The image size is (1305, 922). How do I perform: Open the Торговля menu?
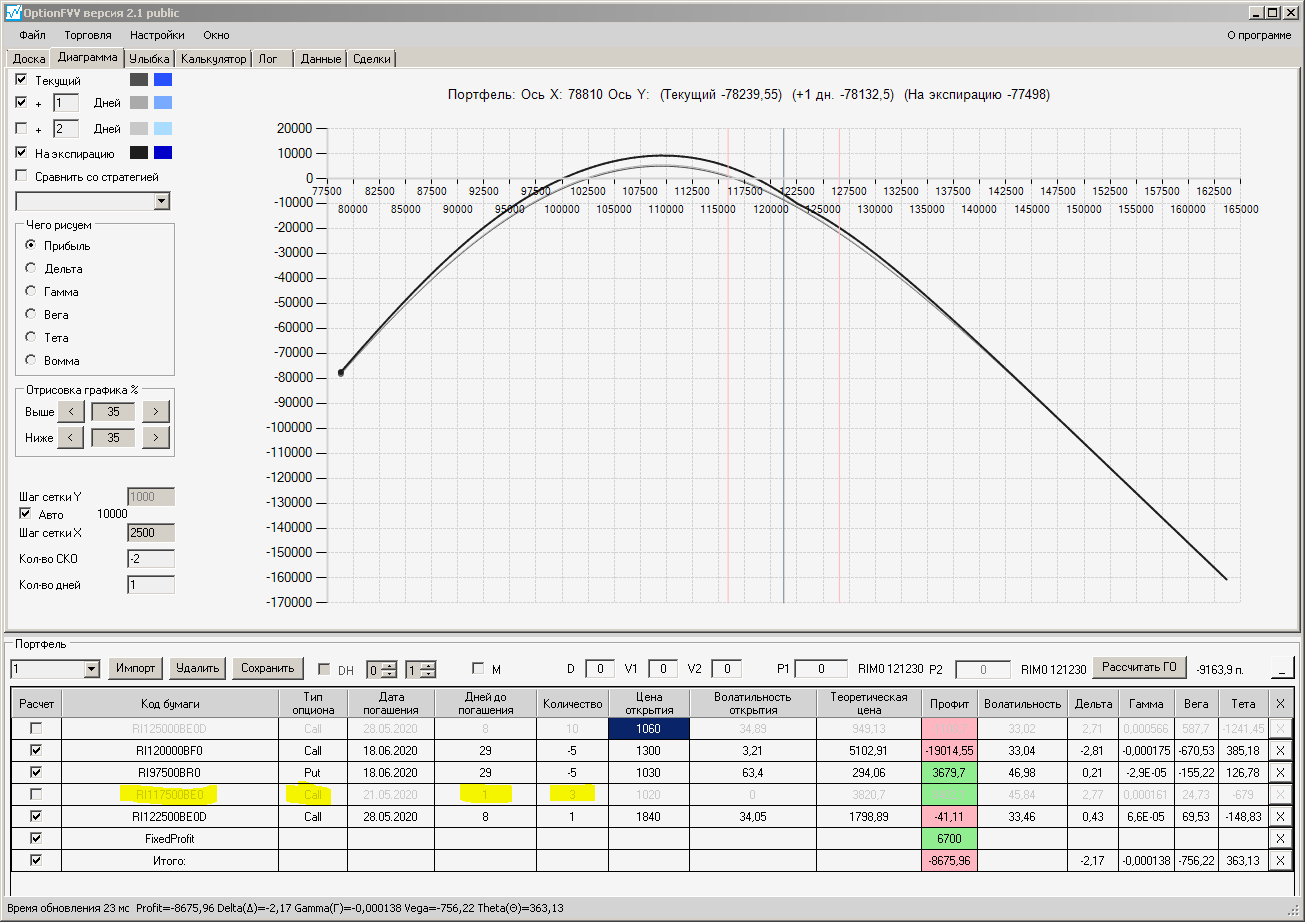pyautogui.click(x=88, y=35)
